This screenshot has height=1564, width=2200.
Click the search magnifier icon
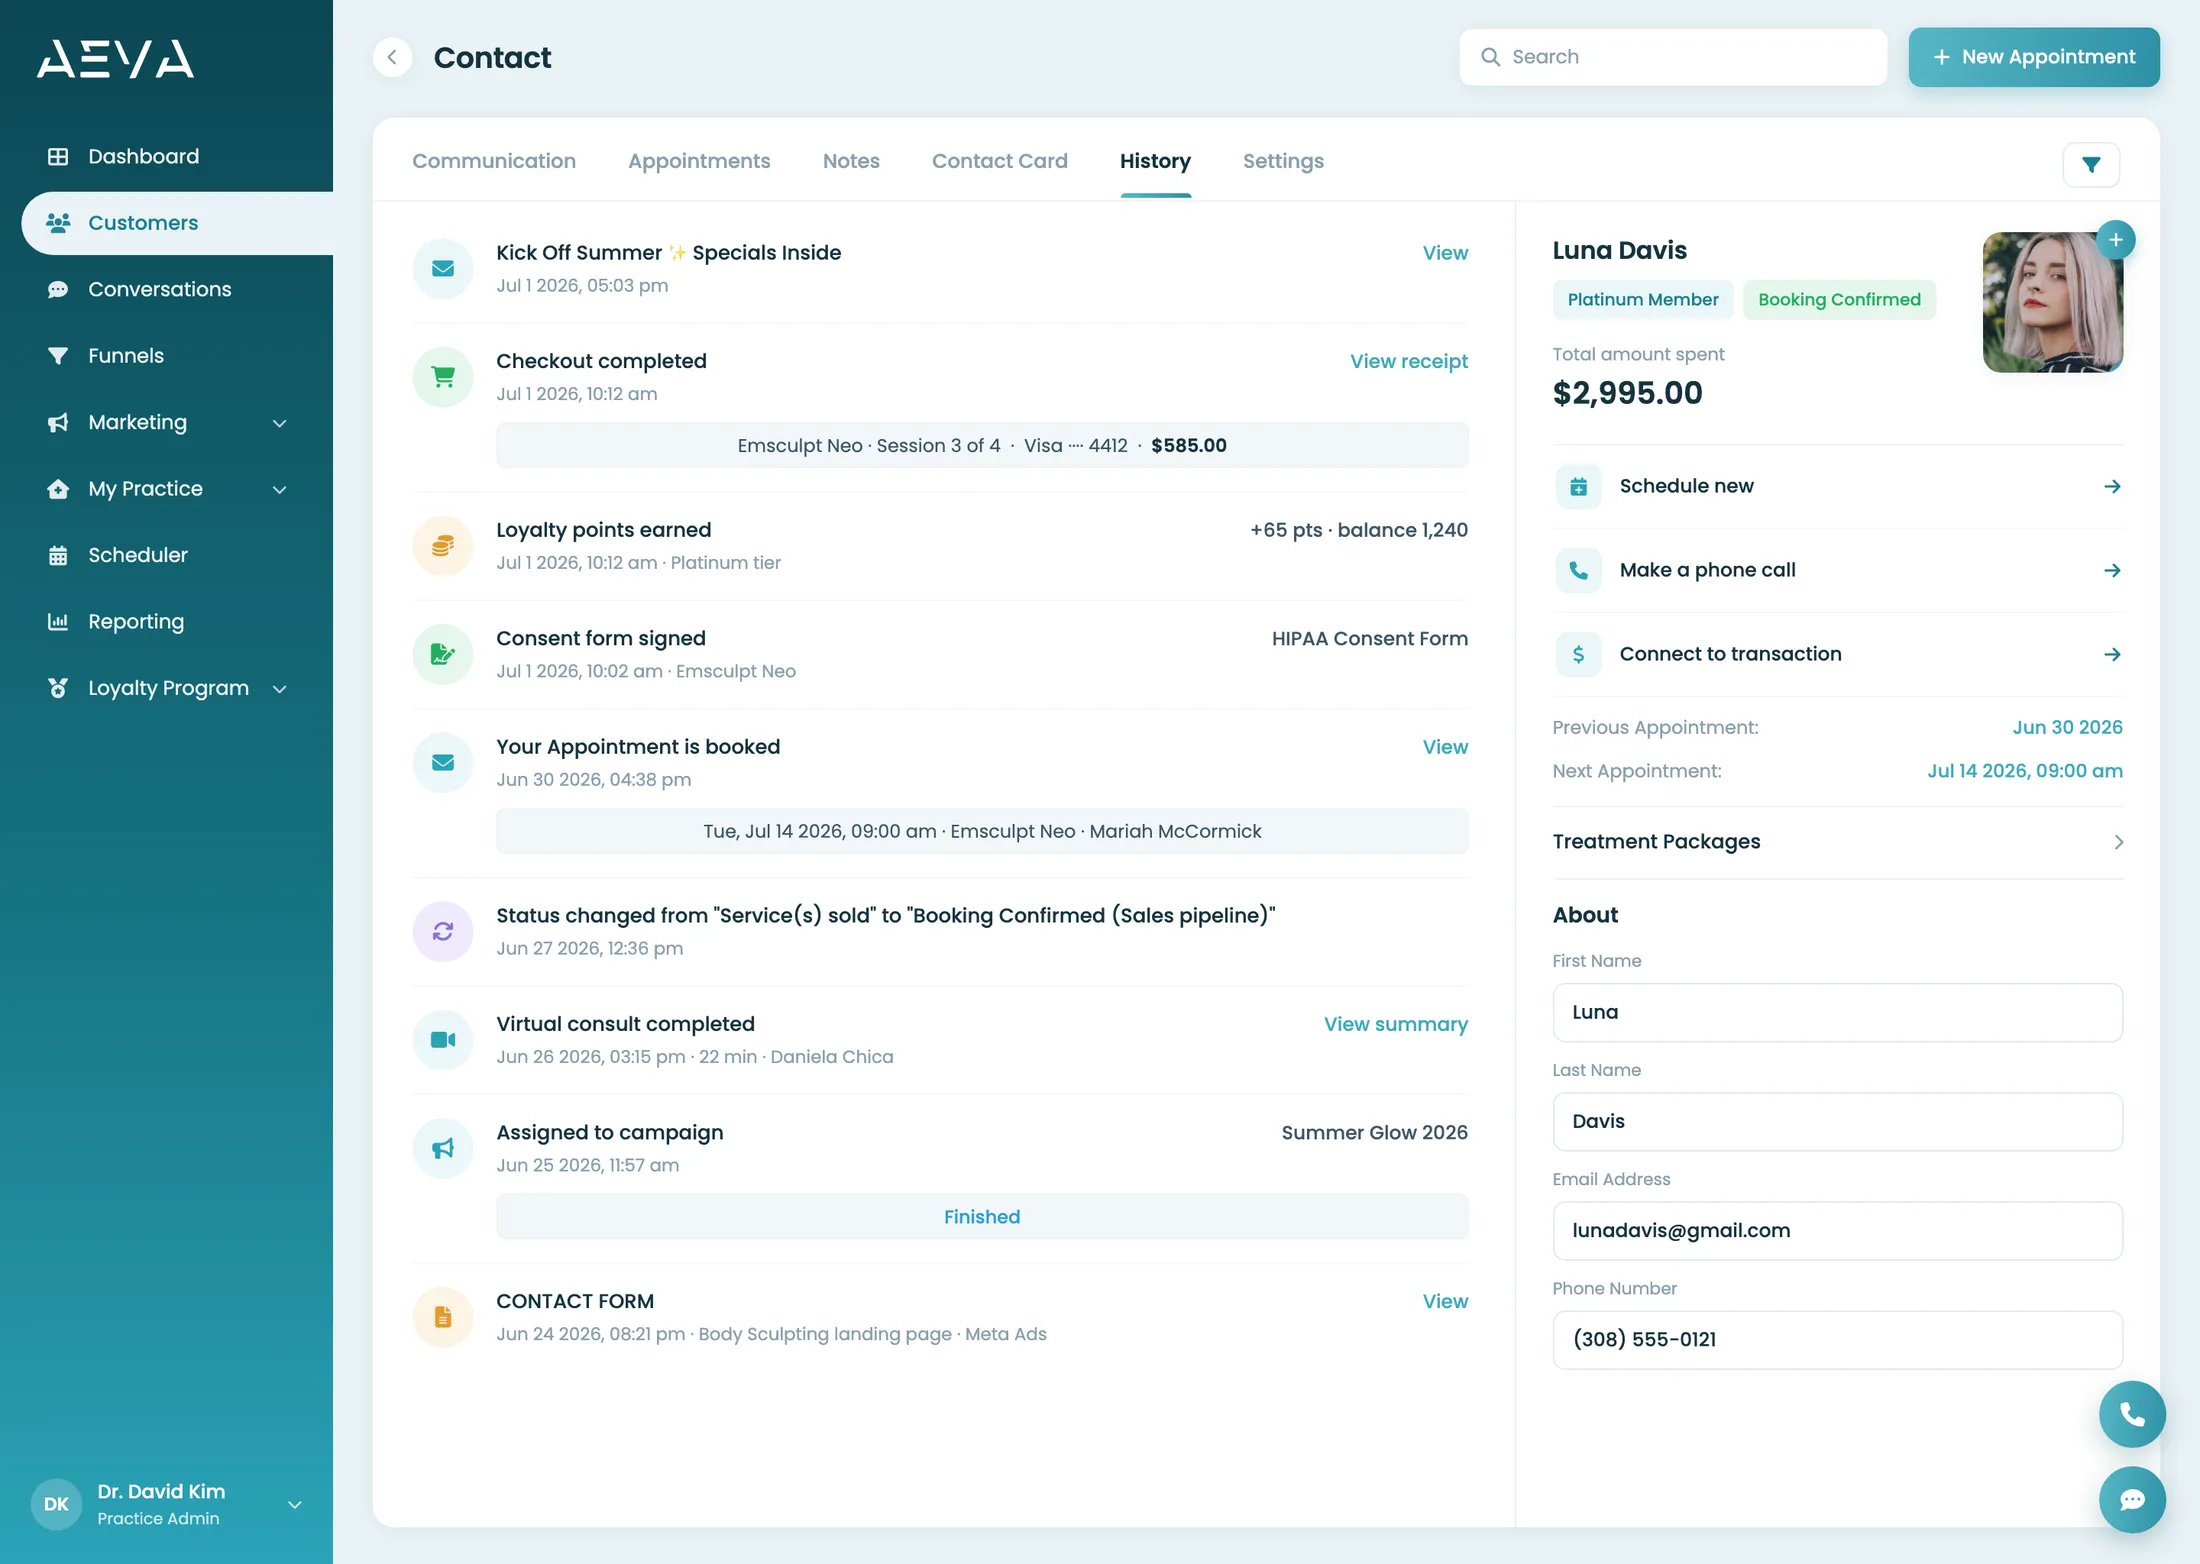[1490, 57]
